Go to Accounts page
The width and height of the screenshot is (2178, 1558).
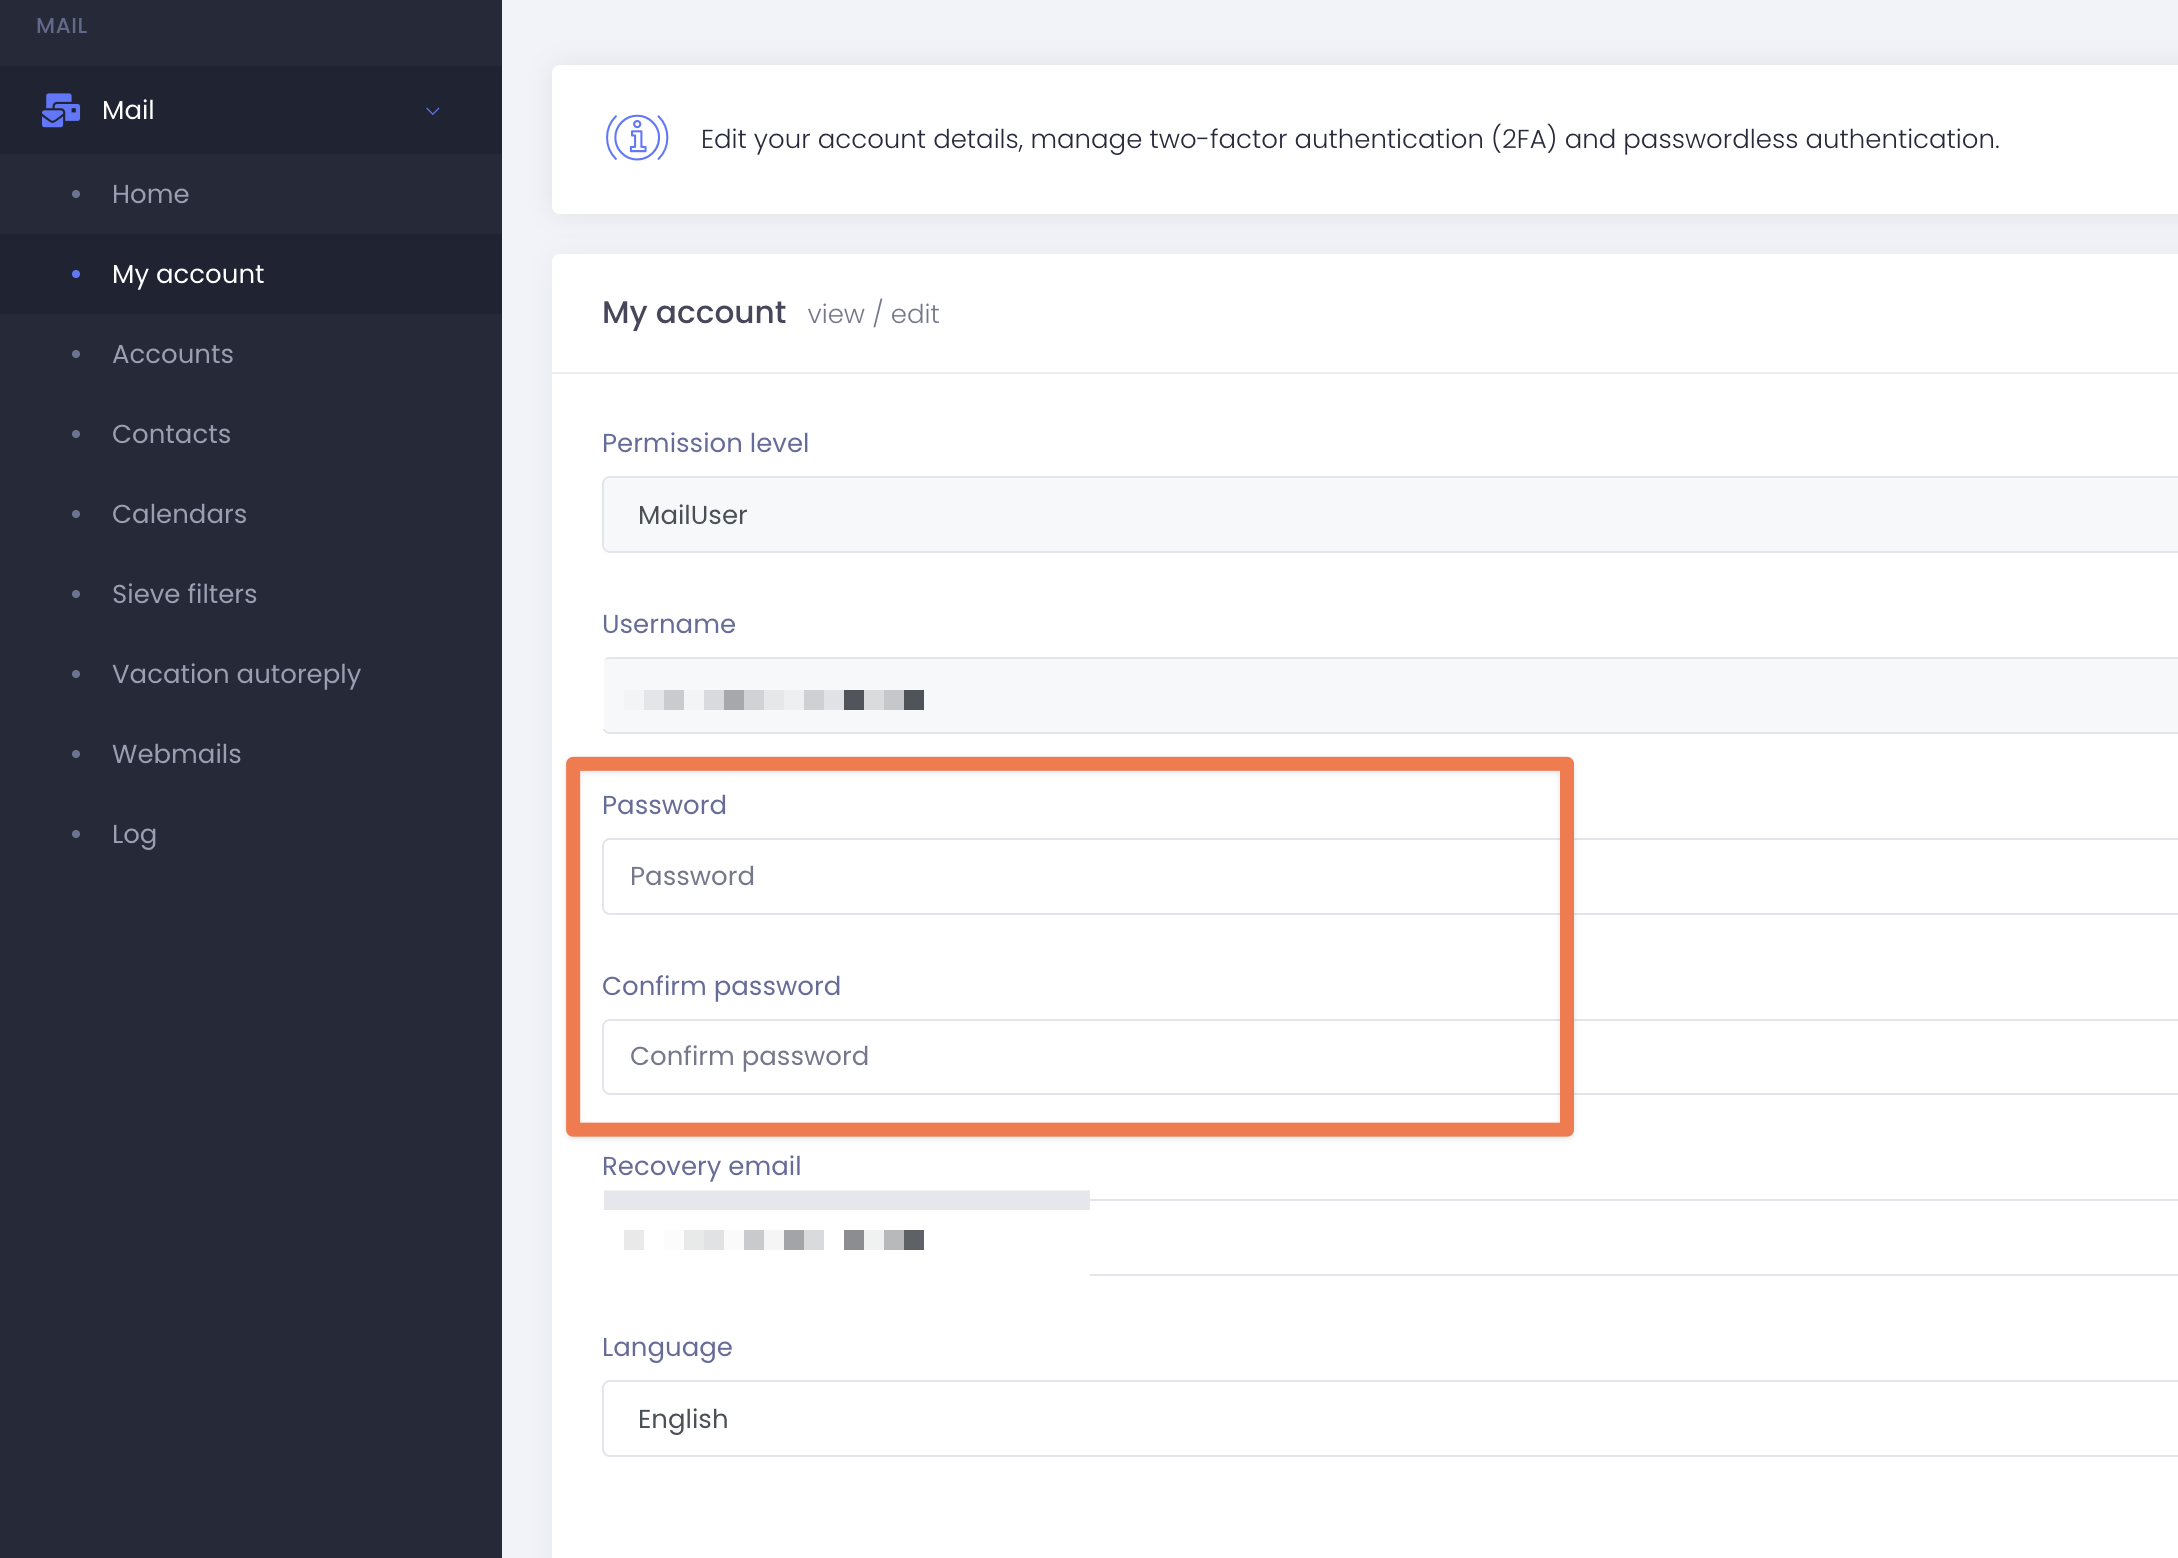[x=172, y=354]
